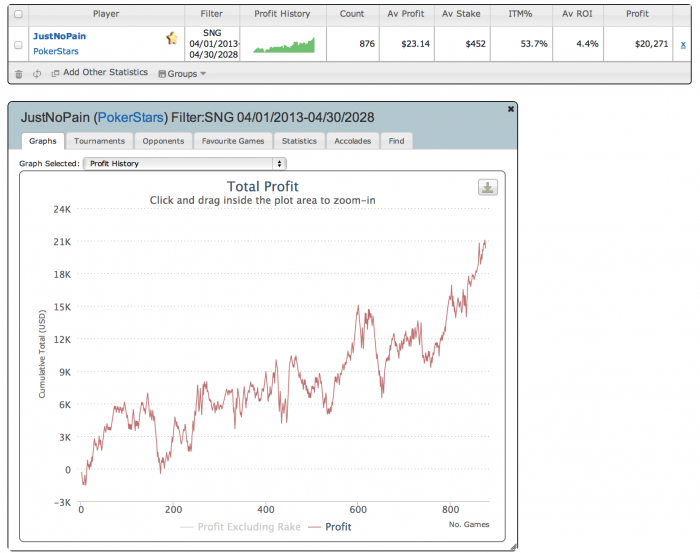This screenshot has width=700, height=553.
Task: Open PokerStars link in panel title
Action: pyautogui.click(x=130, y=117)
